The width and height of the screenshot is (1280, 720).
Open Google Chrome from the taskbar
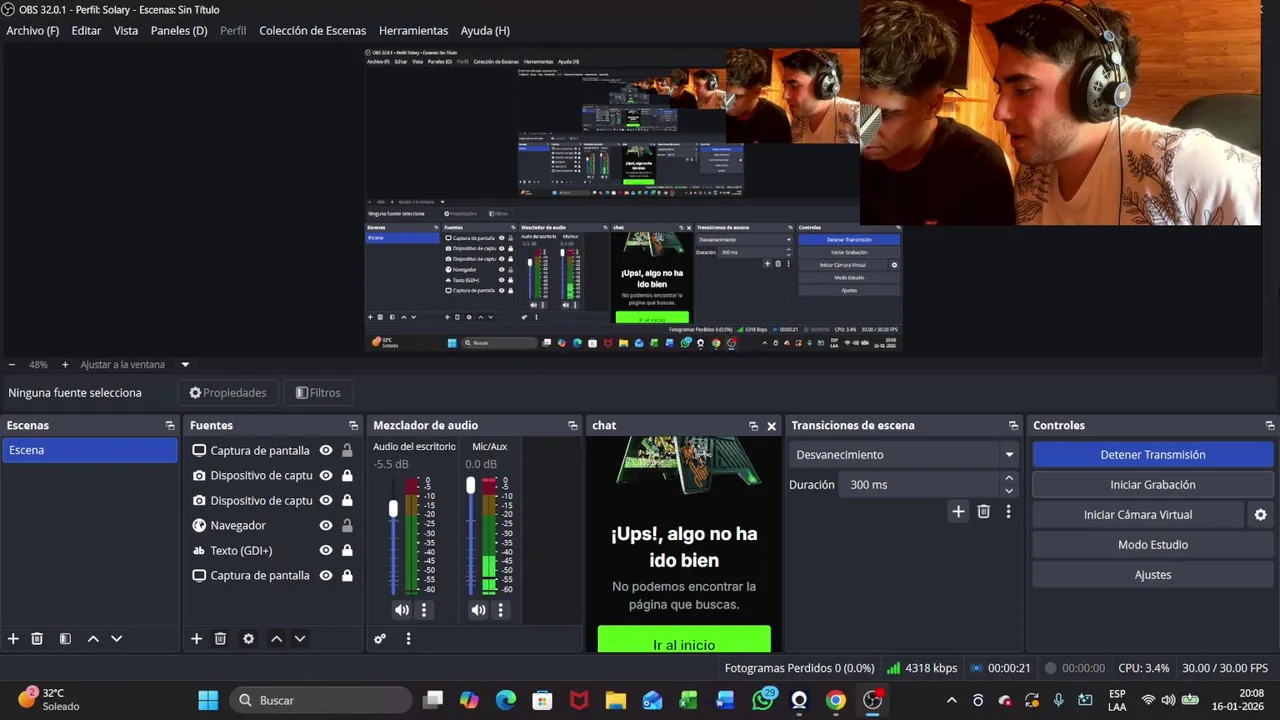pos(836,700)
